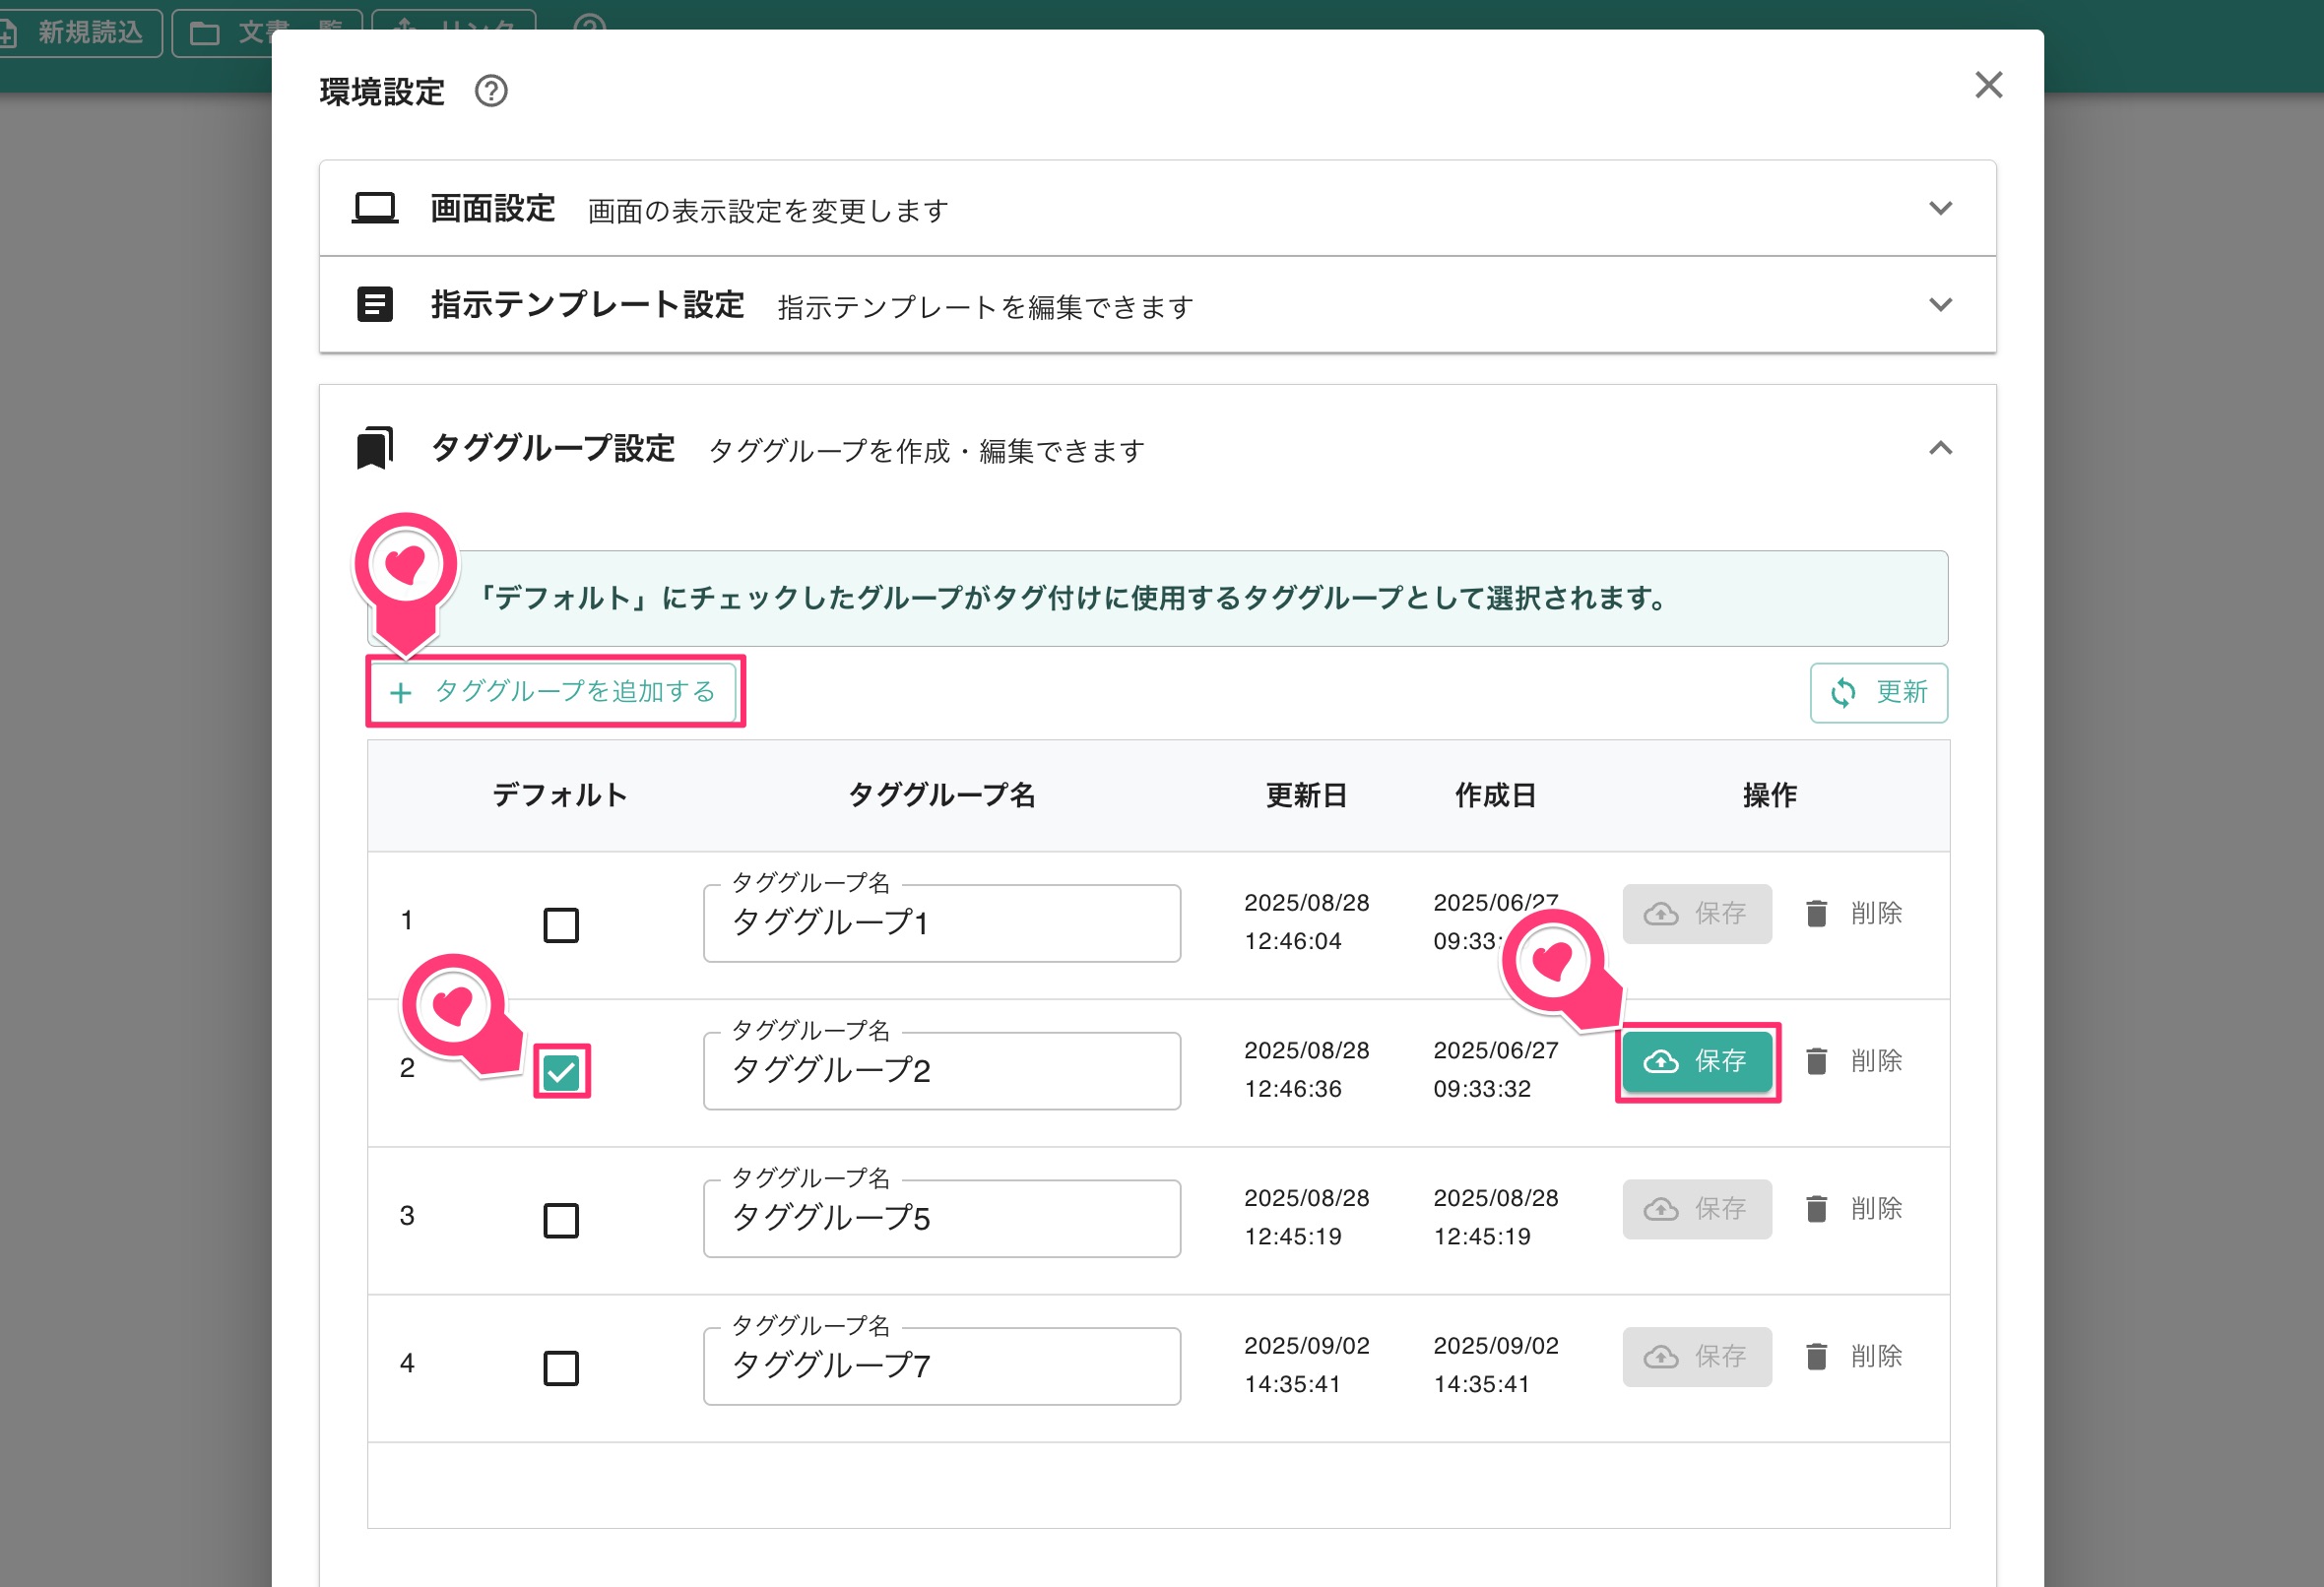The image size is (2324, 1587).
Task: Click 保存 button in タググループ1 row
Action: tap(1697, 913)
